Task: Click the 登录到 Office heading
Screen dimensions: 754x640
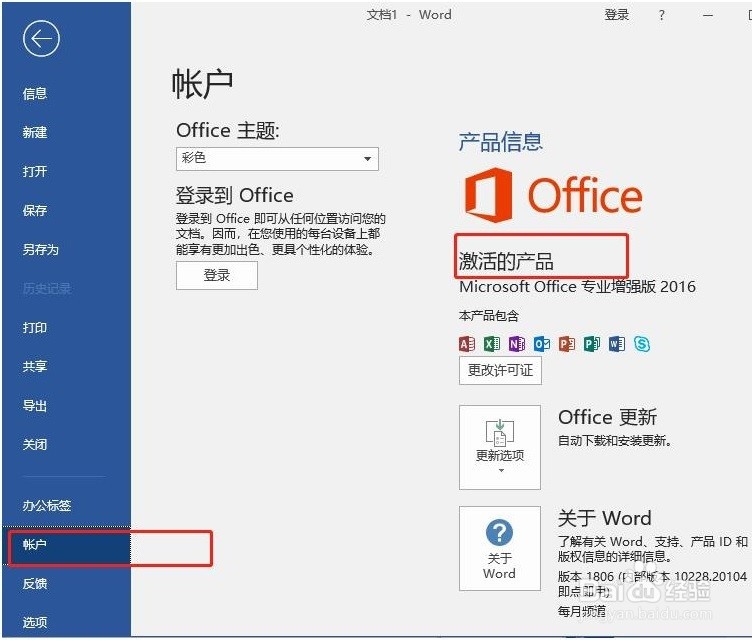Action: coord(235,195)
